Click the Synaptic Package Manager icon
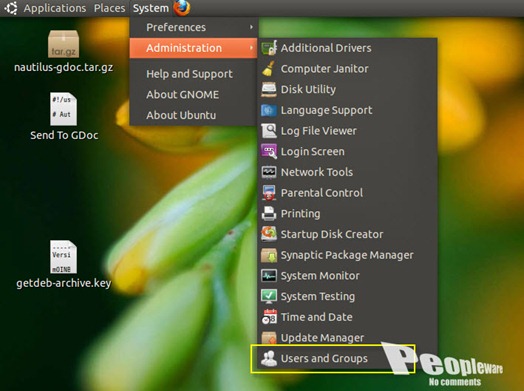524x391 pixels. click(x=269, y=255)
